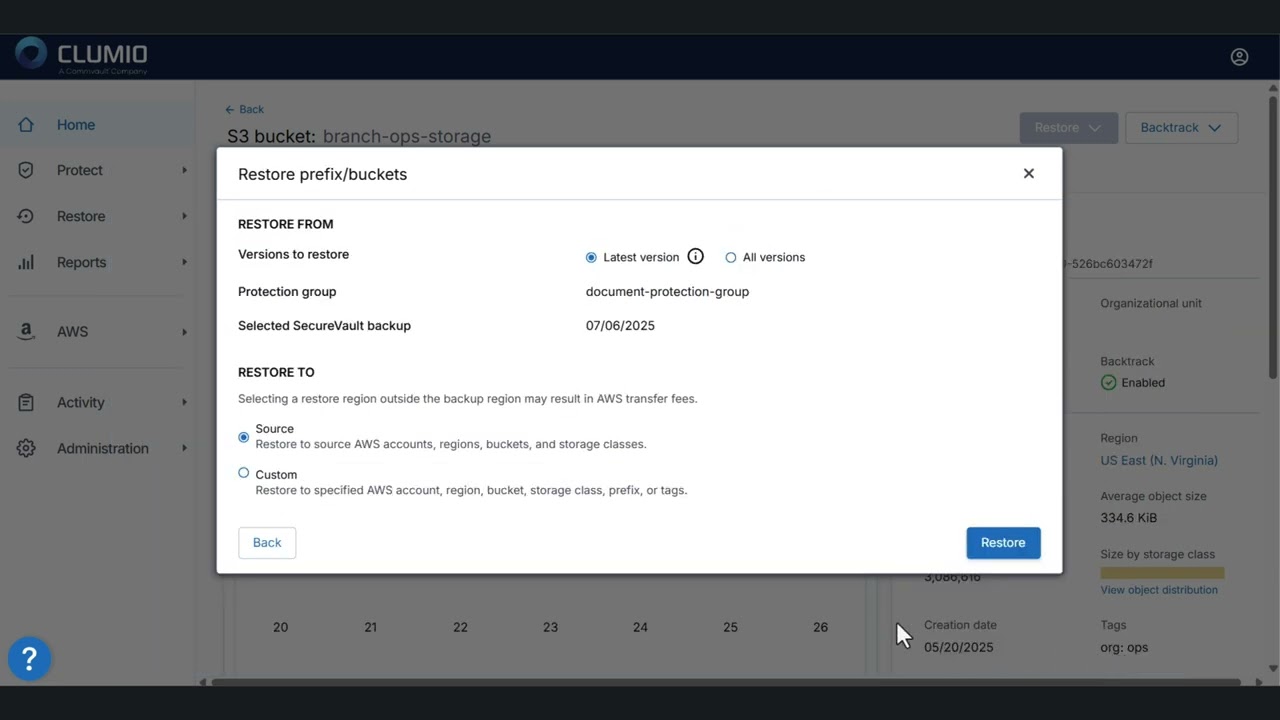Click the info icon beside Latest version
Screen dimensions: 1280x720
click(696, 257)
